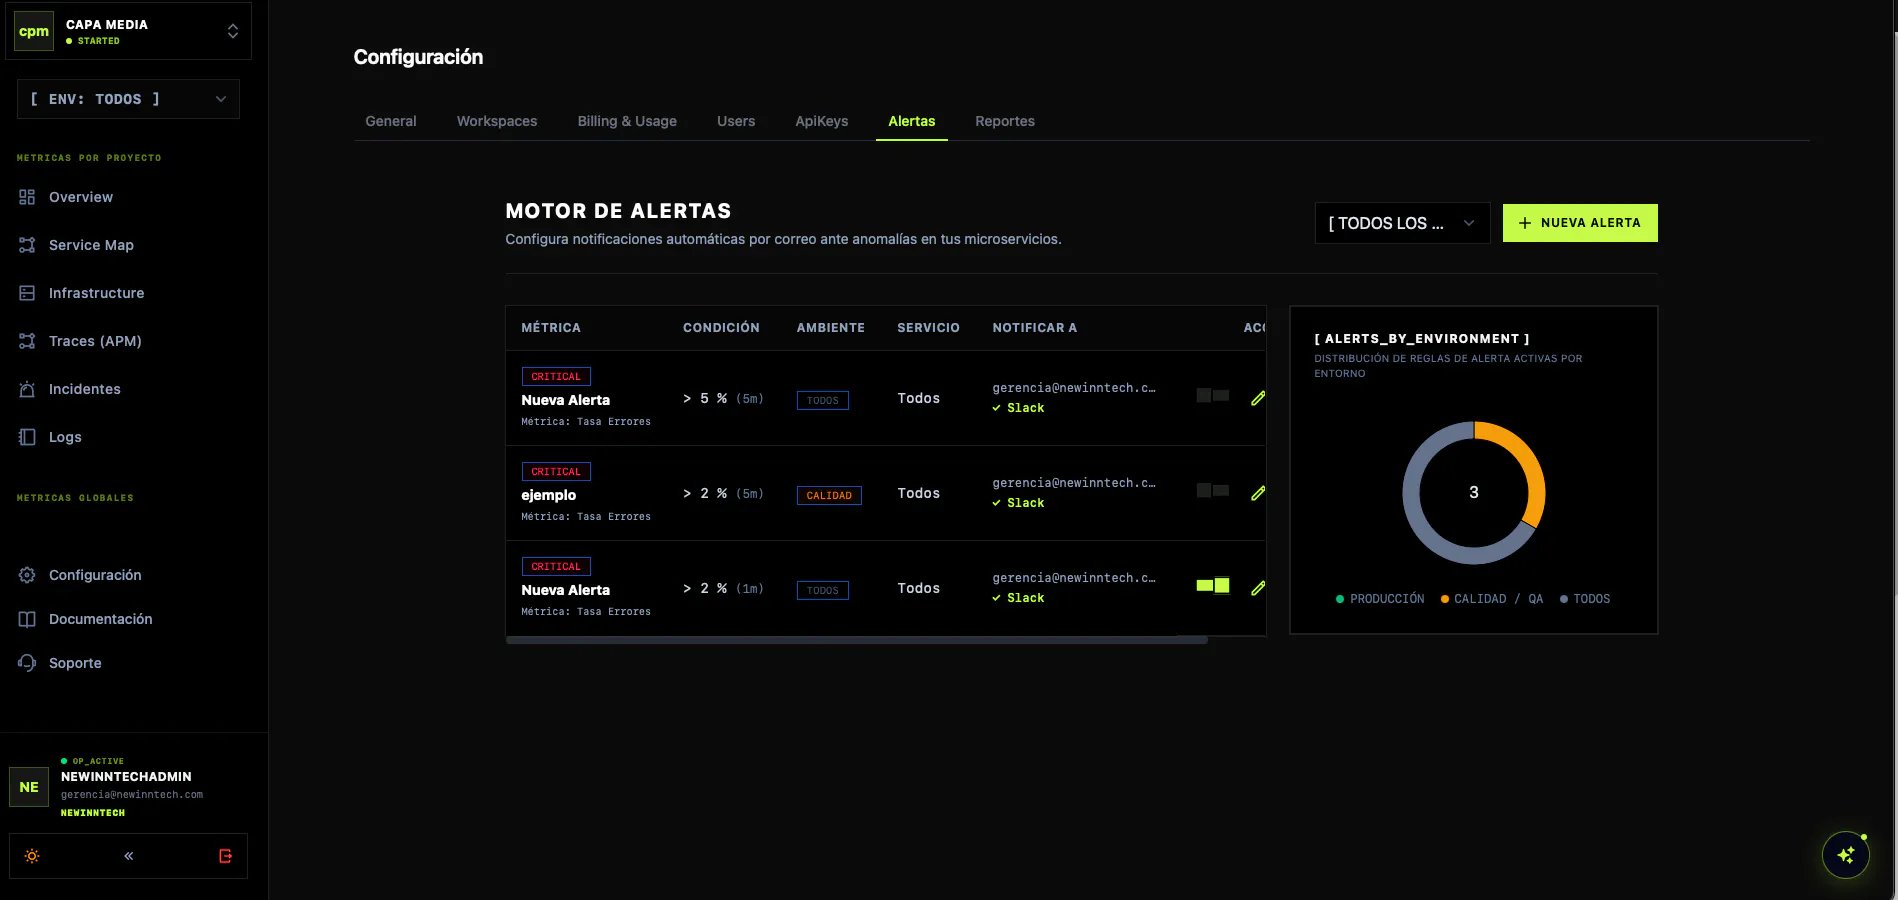The width and height of the screenshot is (1898, 900).
Task: Click the NOTIFICAR A column header
Action: coord(1035,328)
